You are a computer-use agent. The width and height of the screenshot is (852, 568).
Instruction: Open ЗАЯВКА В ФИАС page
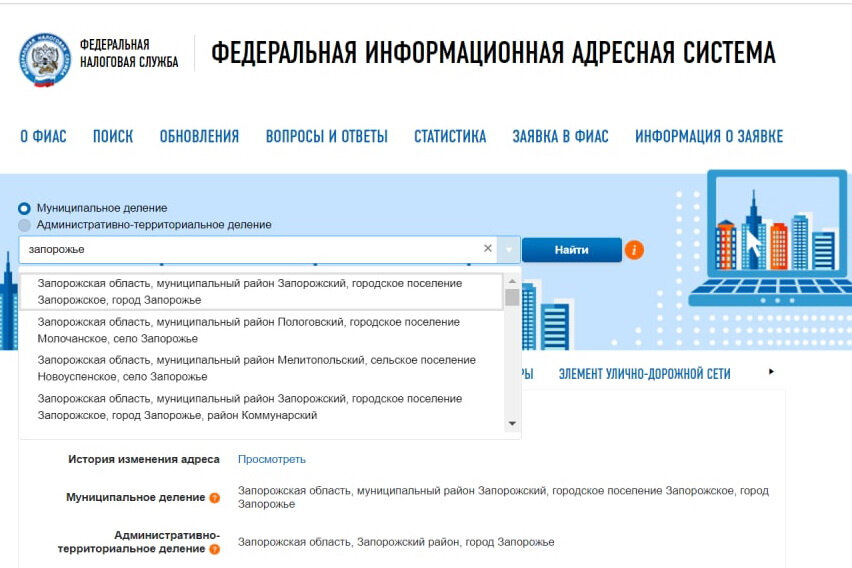point(560,136)
